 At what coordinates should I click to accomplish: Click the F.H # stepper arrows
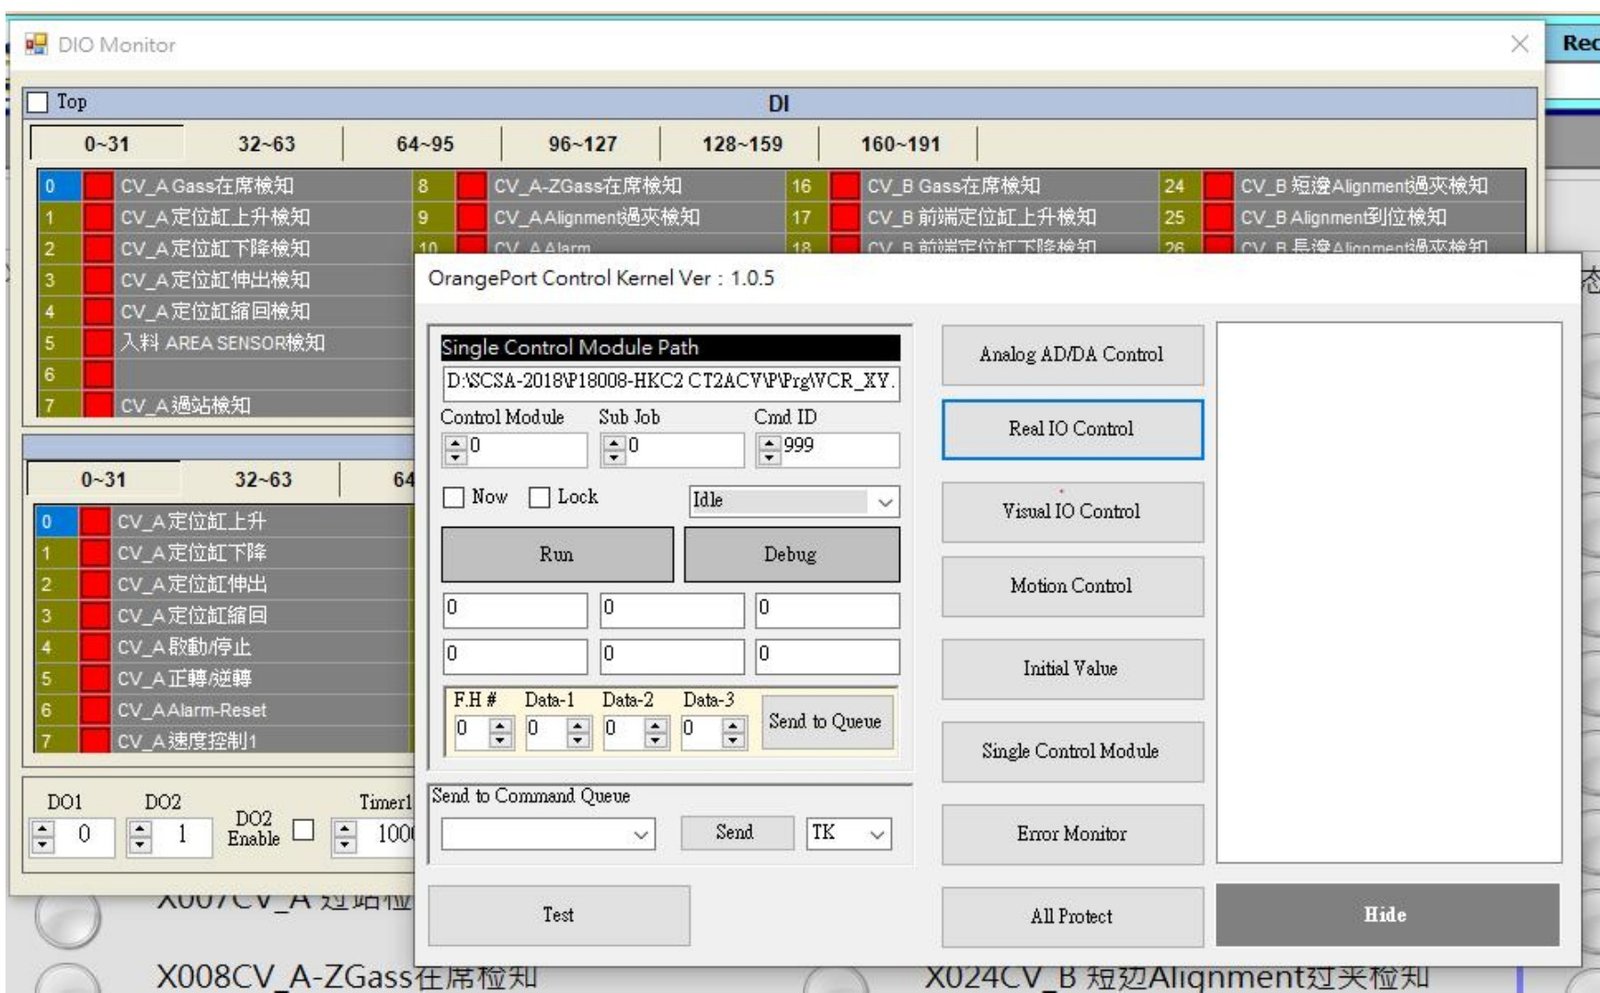[x=501, y=733]
